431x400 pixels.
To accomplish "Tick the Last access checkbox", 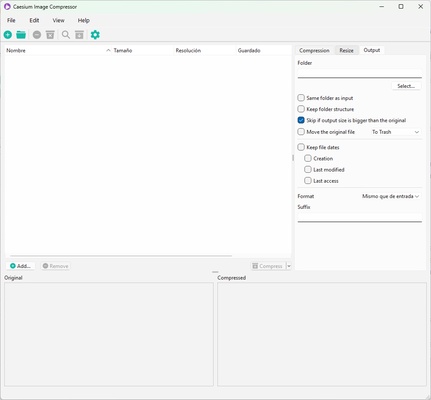I will (x=308, y=181).
